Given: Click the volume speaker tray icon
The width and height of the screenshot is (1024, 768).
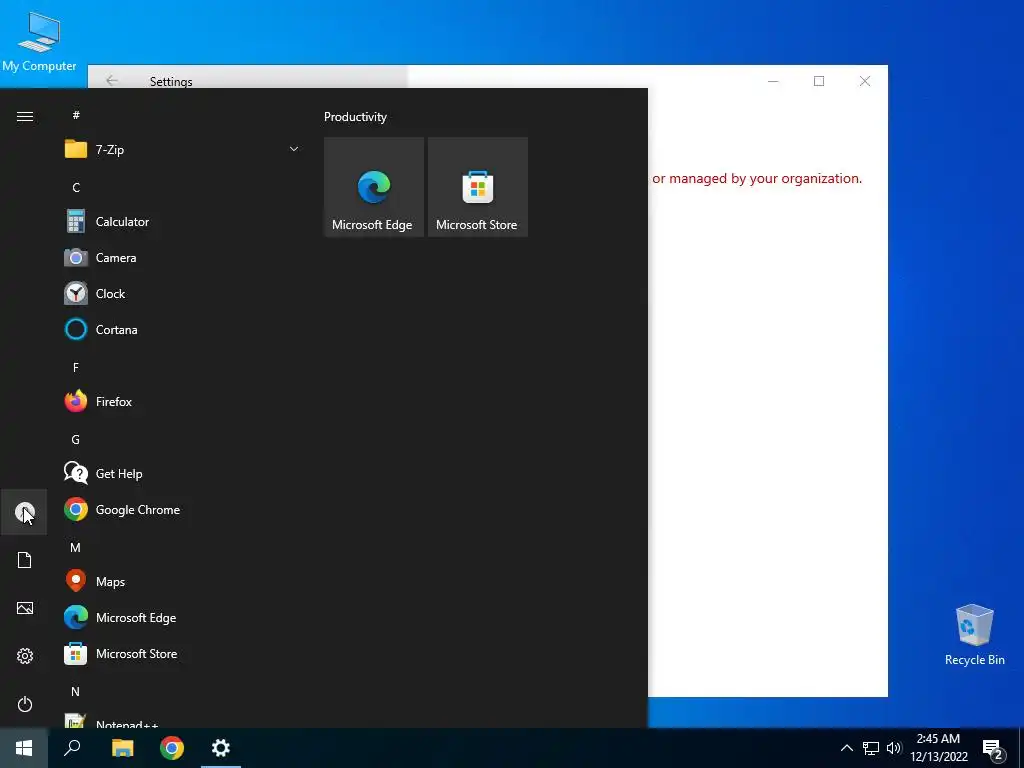Looking at the screenshot, I should pos(894,748).
